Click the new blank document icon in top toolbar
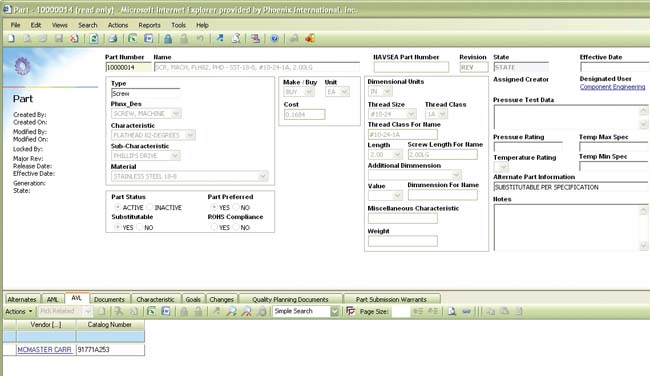 (12, 39)
